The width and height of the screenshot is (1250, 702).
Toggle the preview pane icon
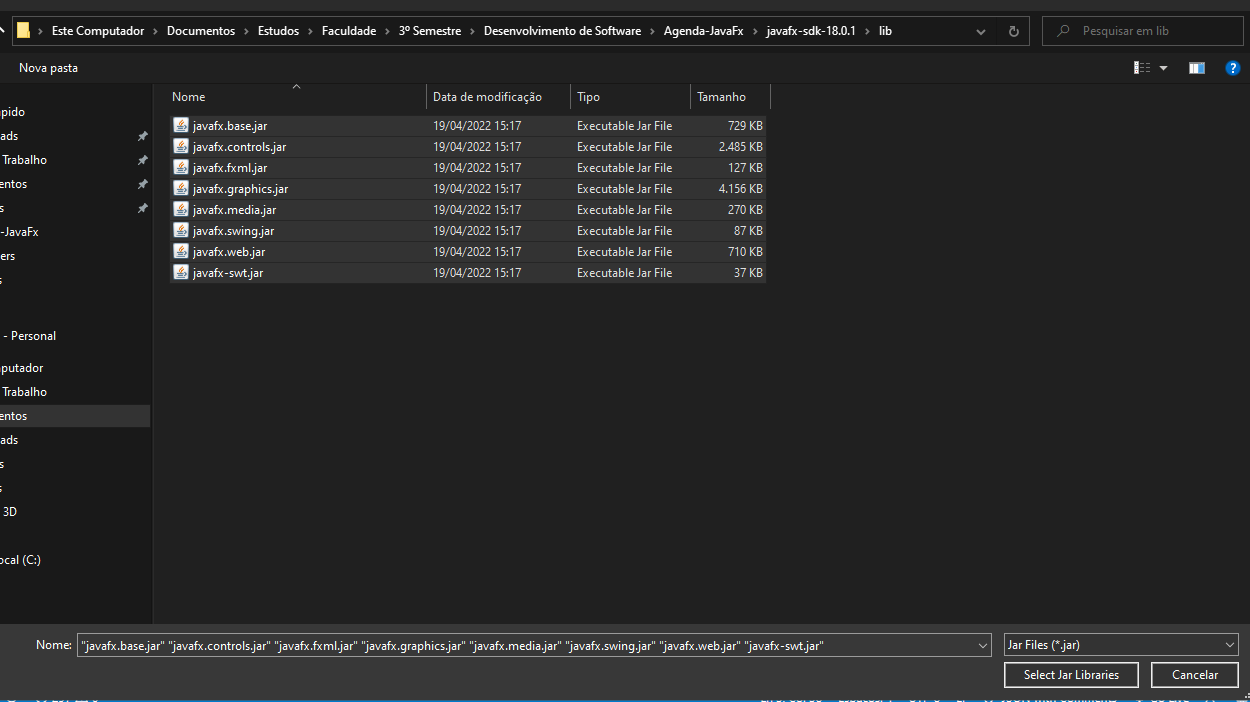(x=1197, y=68)
